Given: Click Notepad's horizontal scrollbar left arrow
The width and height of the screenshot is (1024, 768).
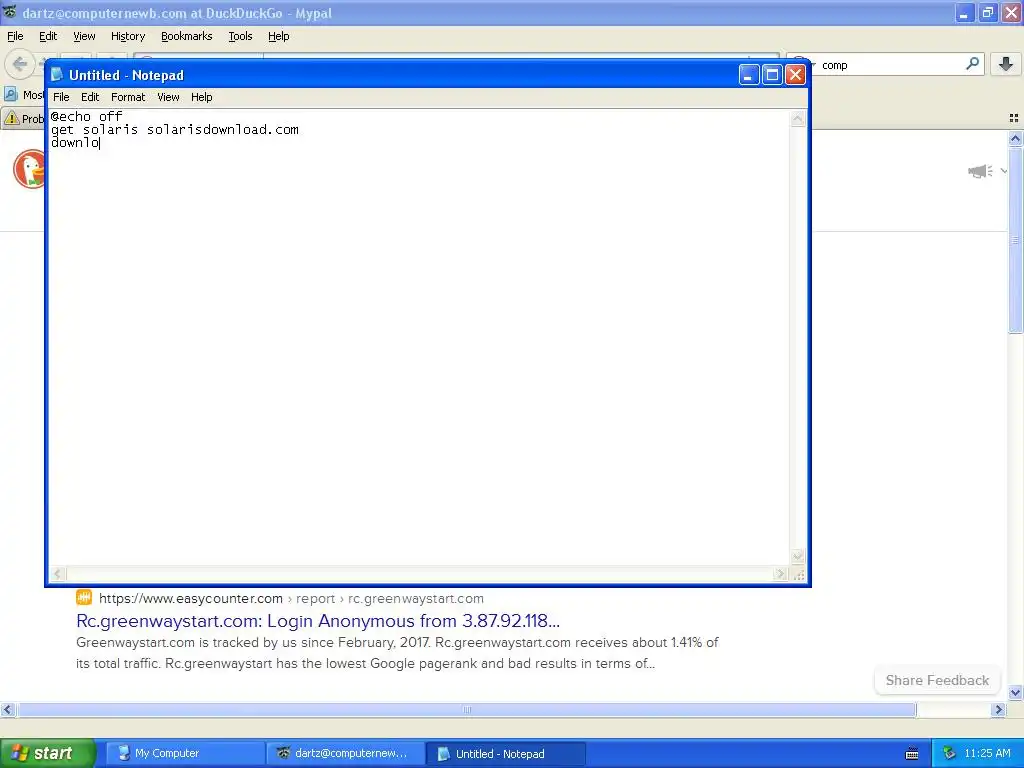Looking at the screenshot, I should coord(57,574).
